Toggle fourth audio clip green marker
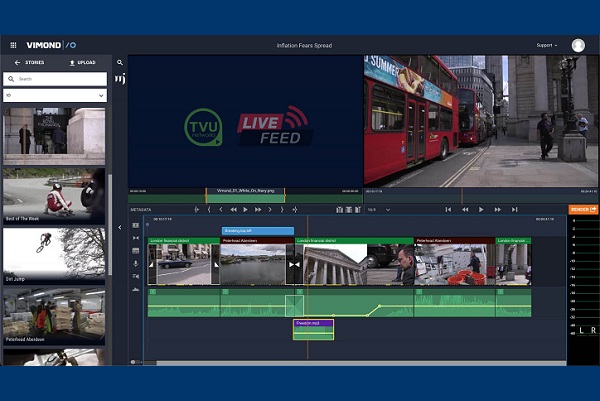 (419, 292)
